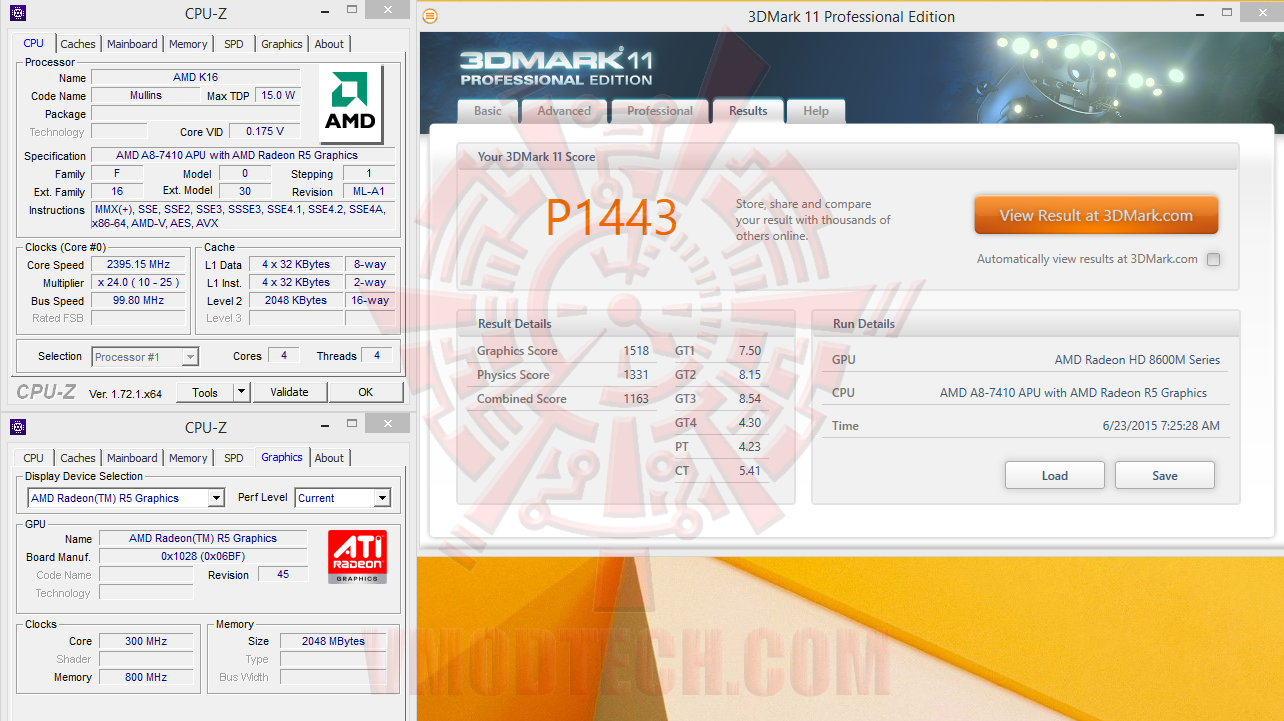This screenshot has width=1284, height=721.
Task: Expand the arrow beside the Tools button
Action: [x=241, y=392]
